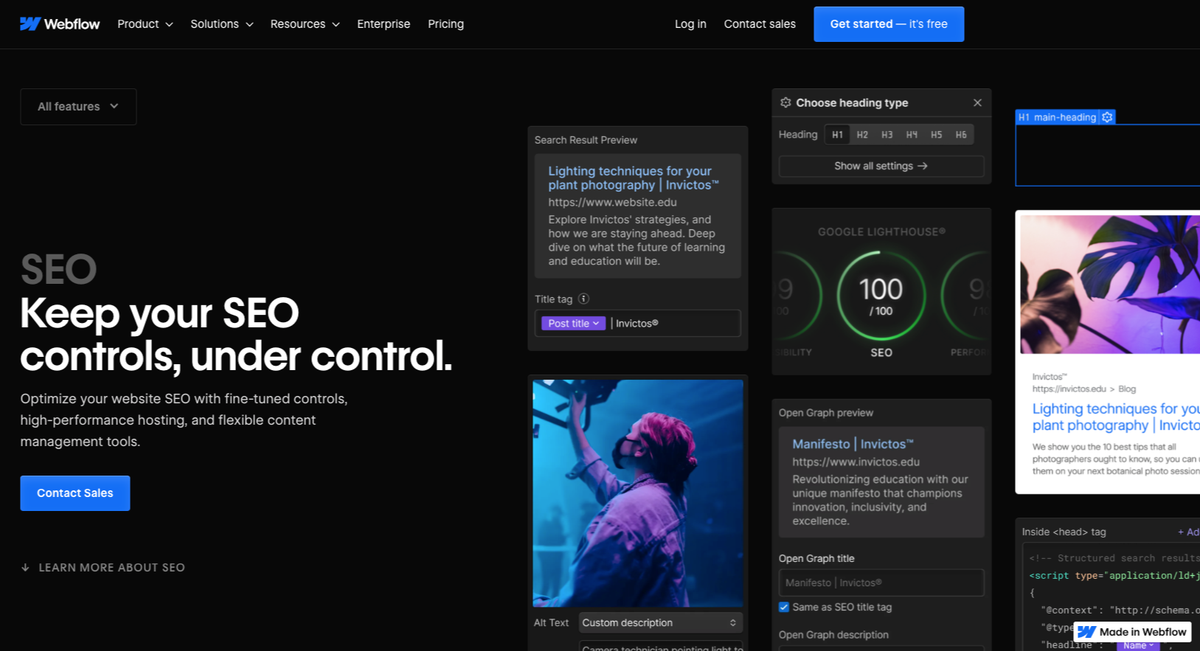Click the https://www.invictos.edu URL text
1200x651 pixels.
pos(857,463)
